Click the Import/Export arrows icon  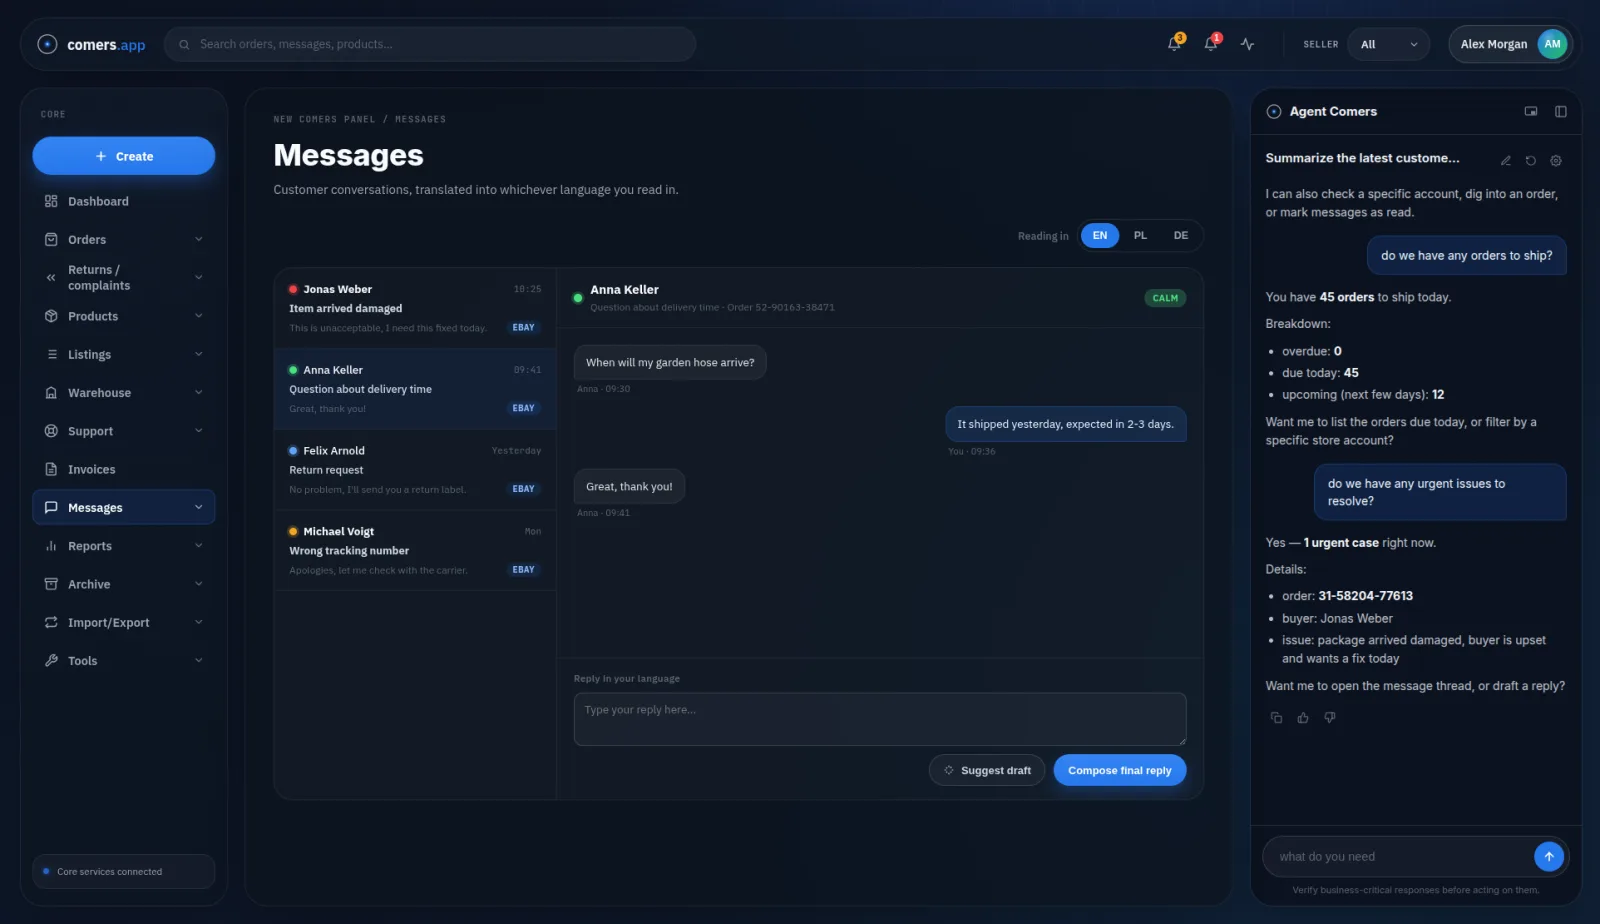51,622
